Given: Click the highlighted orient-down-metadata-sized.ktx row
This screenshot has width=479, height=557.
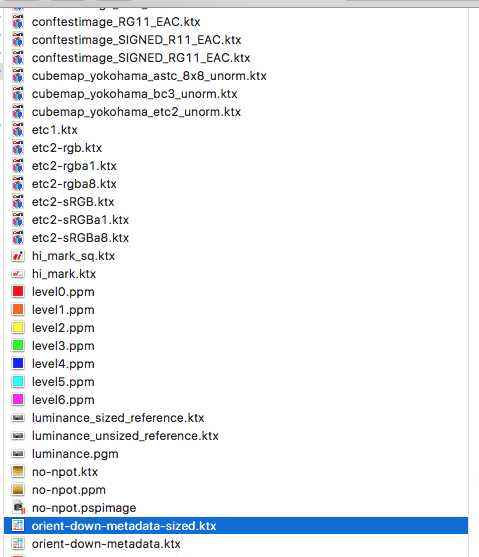Looking at the screenshot, I should 236,526.
